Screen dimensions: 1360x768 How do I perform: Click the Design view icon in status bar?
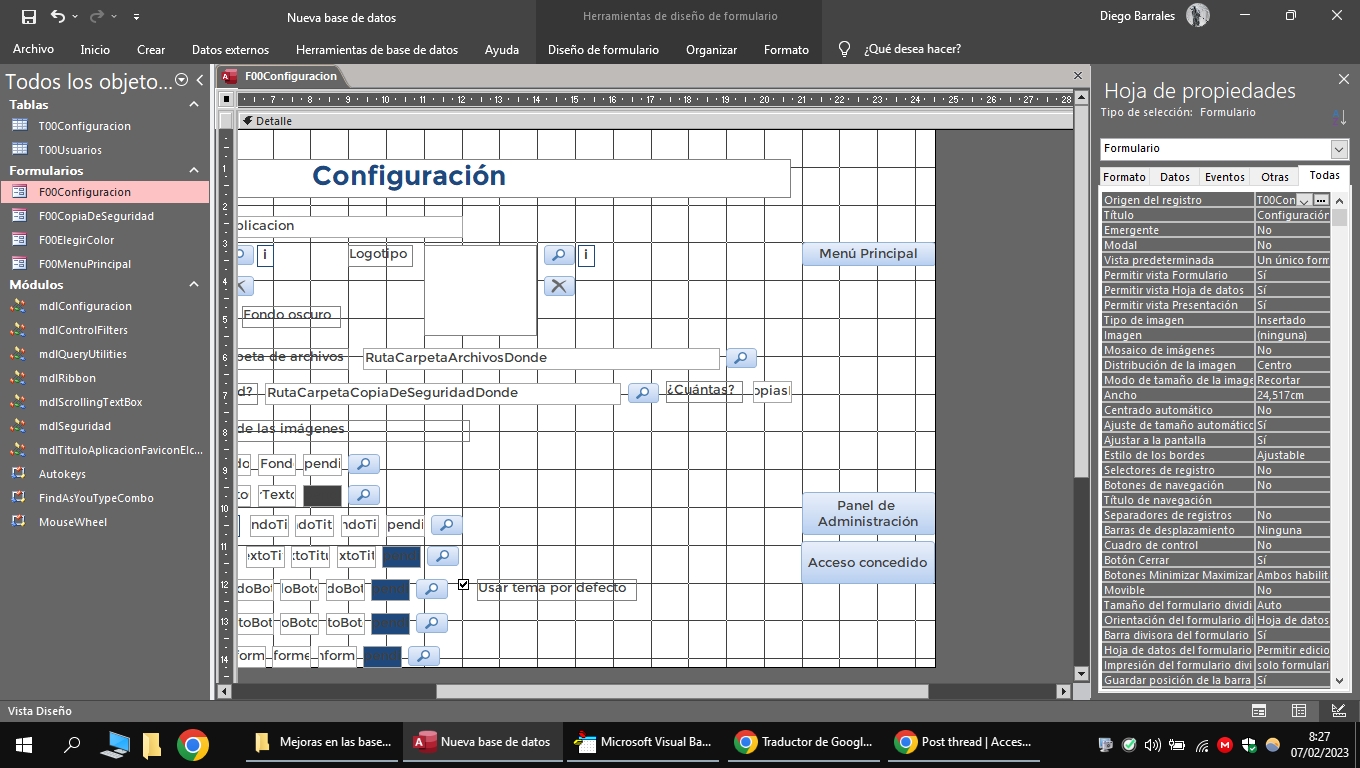coord(1338,711)
